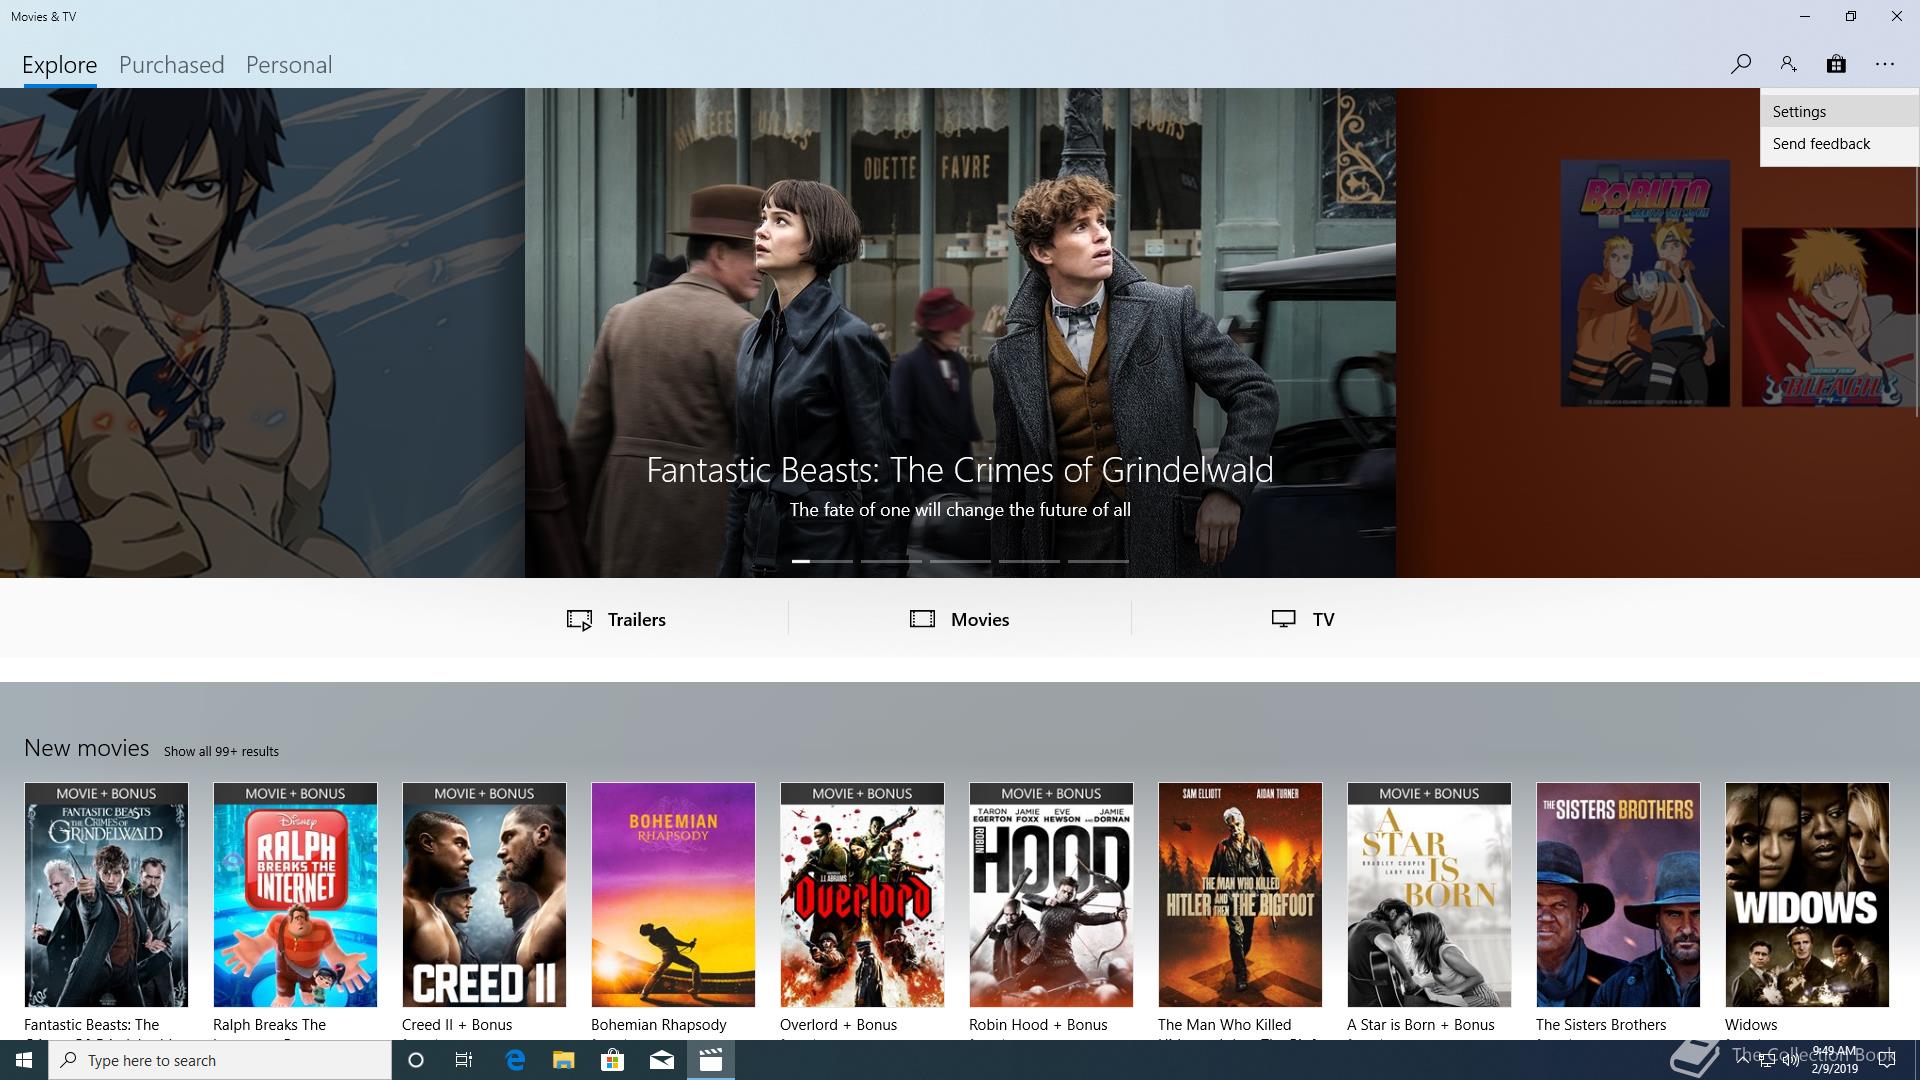Click The Sisters Brothers title text
Screen dimensions: 1920x1080
[1601, 1025]
